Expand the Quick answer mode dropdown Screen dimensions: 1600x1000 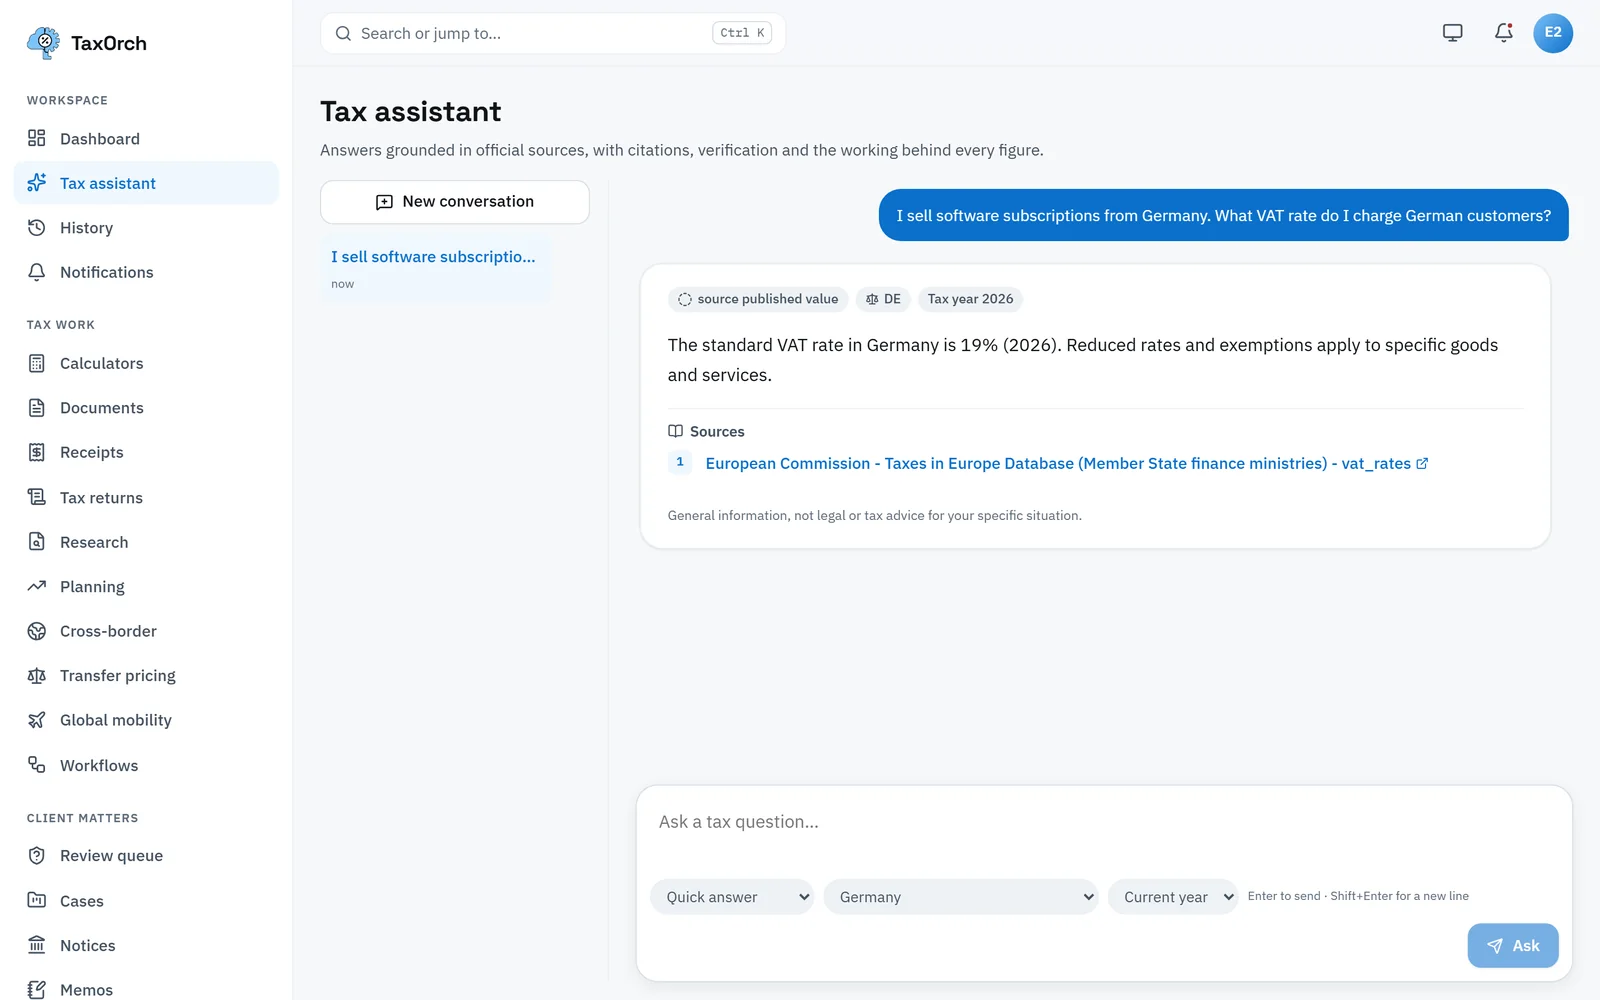(x=732, y=897)
